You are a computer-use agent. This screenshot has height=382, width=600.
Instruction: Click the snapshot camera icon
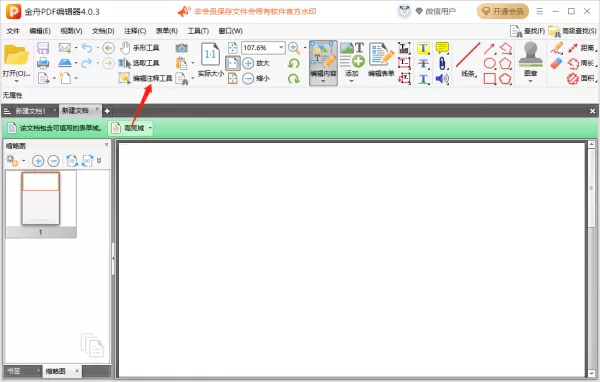tap(181, 48)
